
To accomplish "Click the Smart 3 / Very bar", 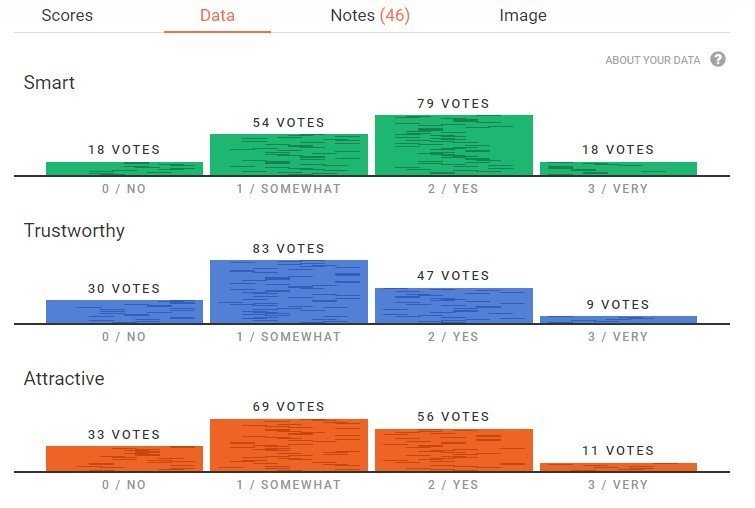I will pyautogui.click(x=618, y=169).
